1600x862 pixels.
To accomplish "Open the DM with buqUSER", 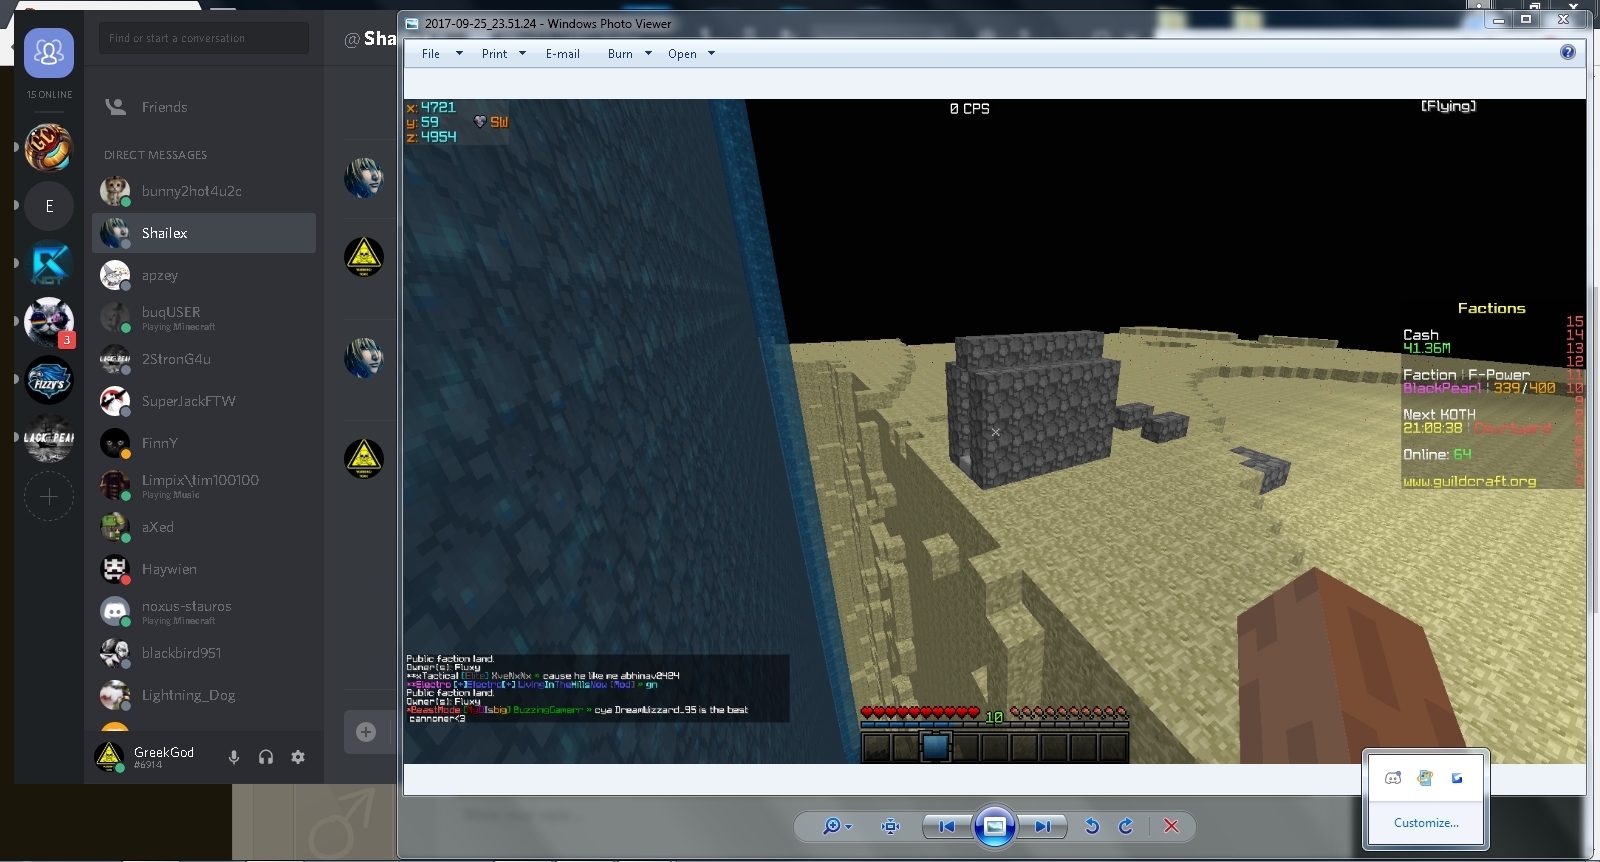I will tap(204, 317).
